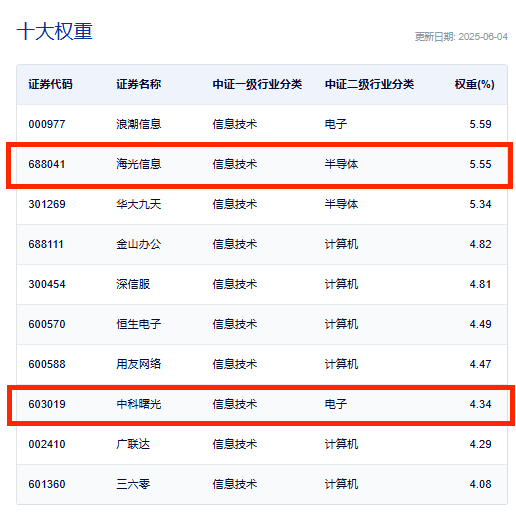Click the 中证二级行业分类 column header

[x=369, y=84]
